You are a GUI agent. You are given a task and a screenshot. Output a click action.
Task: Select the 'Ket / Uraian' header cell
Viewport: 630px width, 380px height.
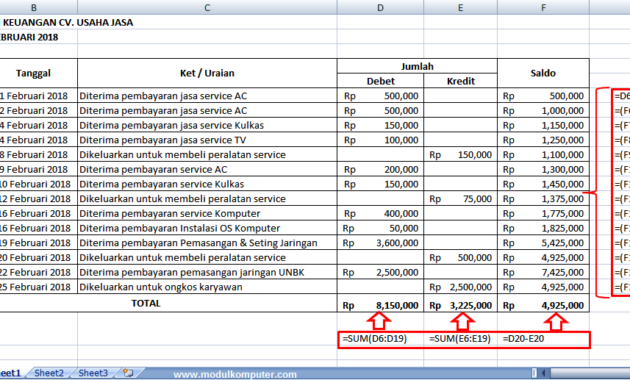click(x=207, y=73)
